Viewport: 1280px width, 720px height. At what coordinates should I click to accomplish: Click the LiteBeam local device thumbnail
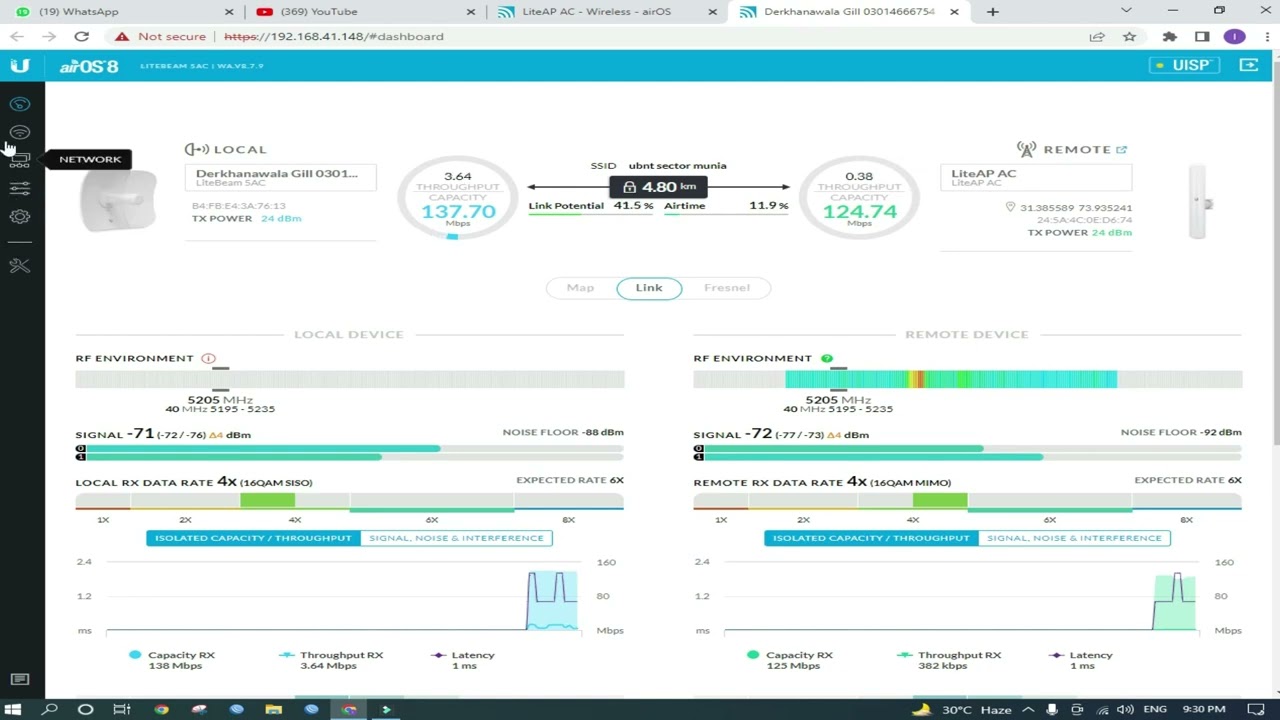point(118,200)
